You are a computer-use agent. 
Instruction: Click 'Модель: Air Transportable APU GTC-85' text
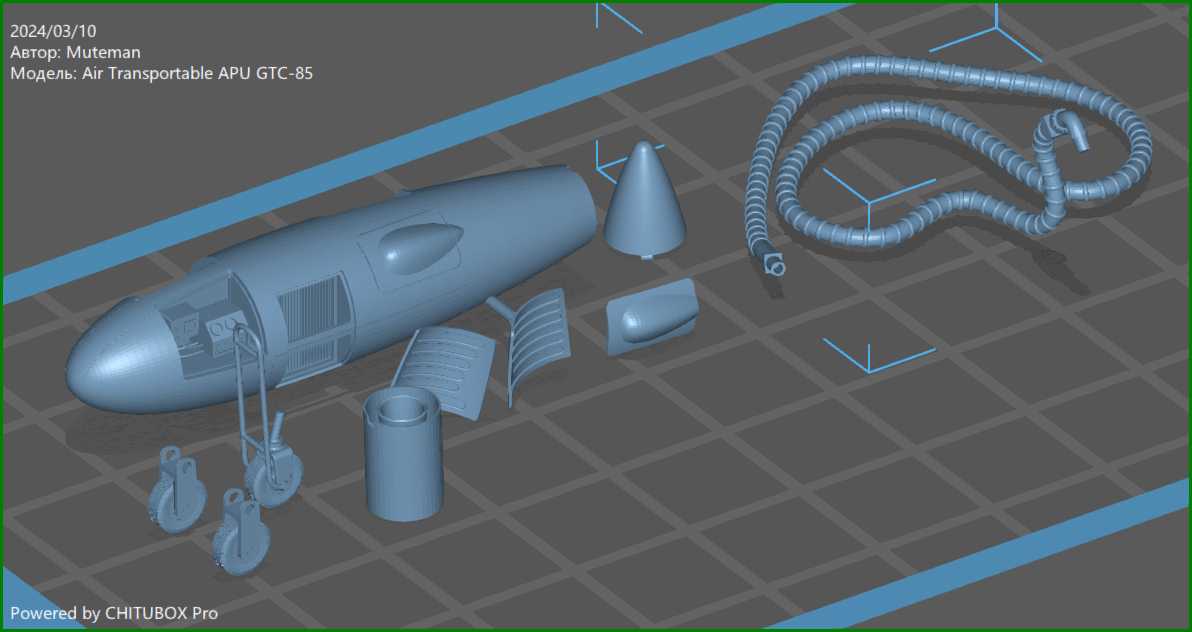[161, 74]
